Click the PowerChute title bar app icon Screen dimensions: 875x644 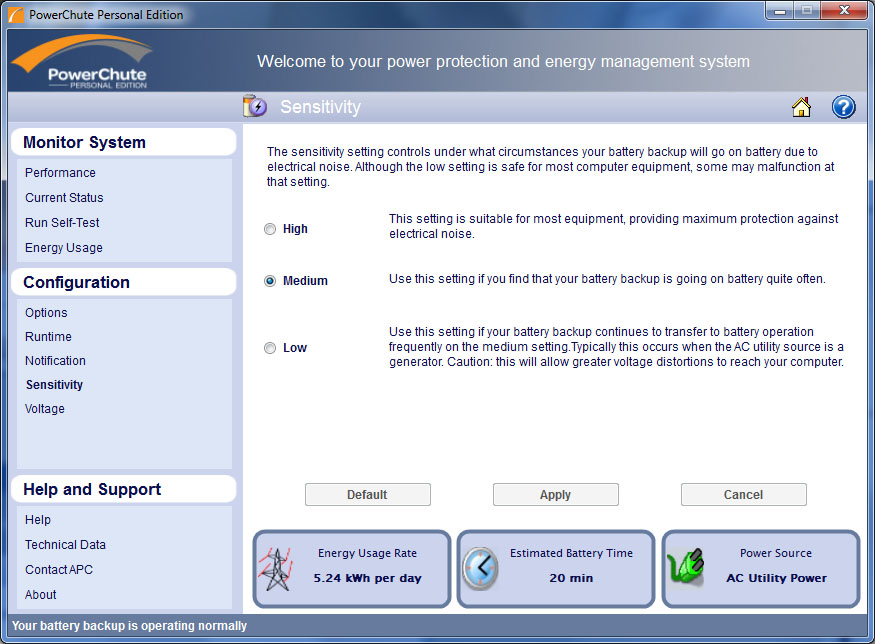[16, 15]
